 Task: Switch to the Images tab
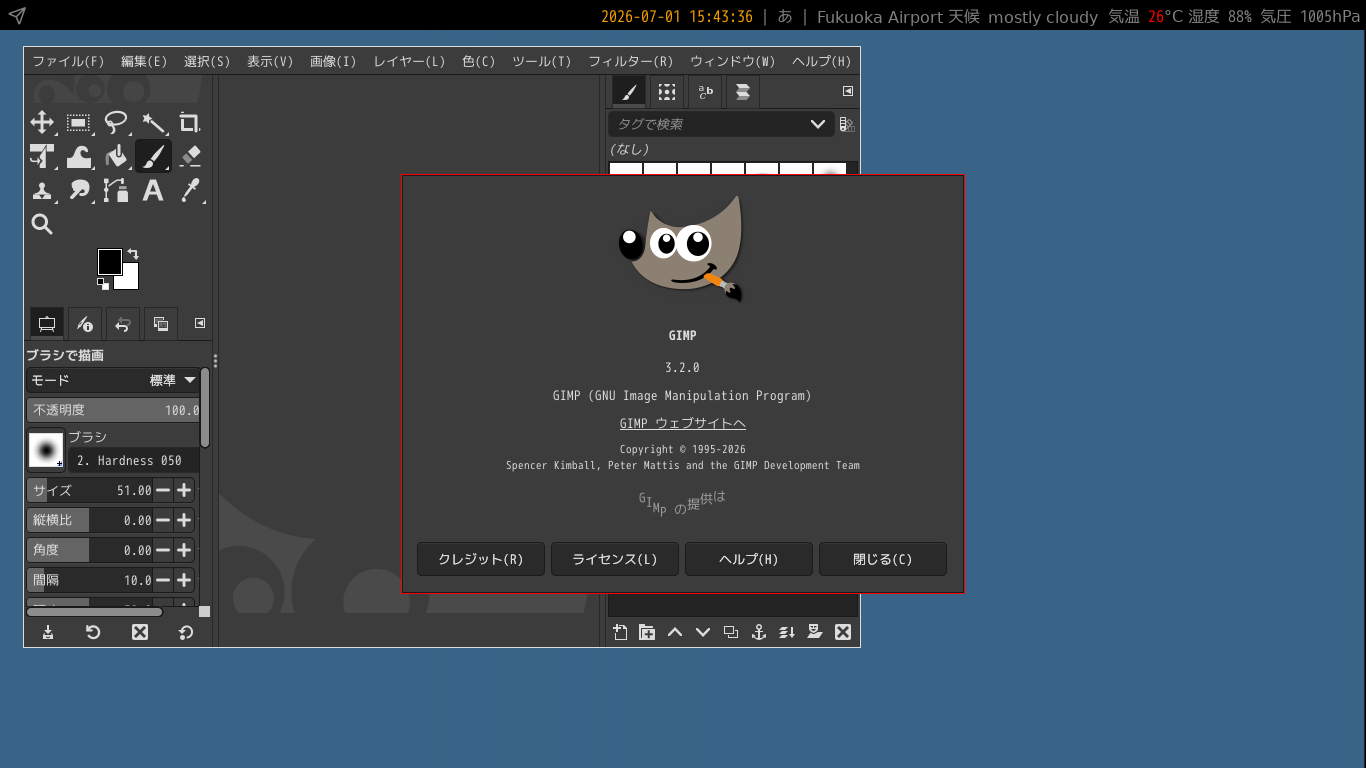pos(160,323)
